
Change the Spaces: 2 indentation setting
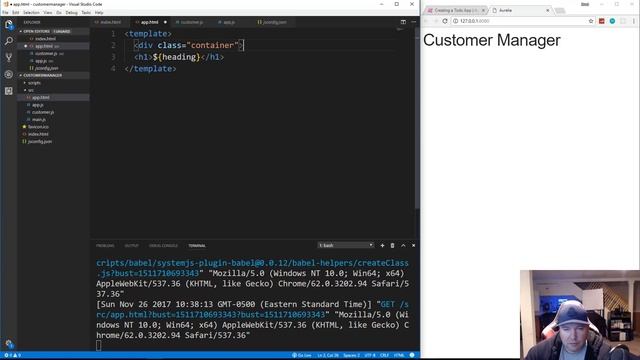351,356
